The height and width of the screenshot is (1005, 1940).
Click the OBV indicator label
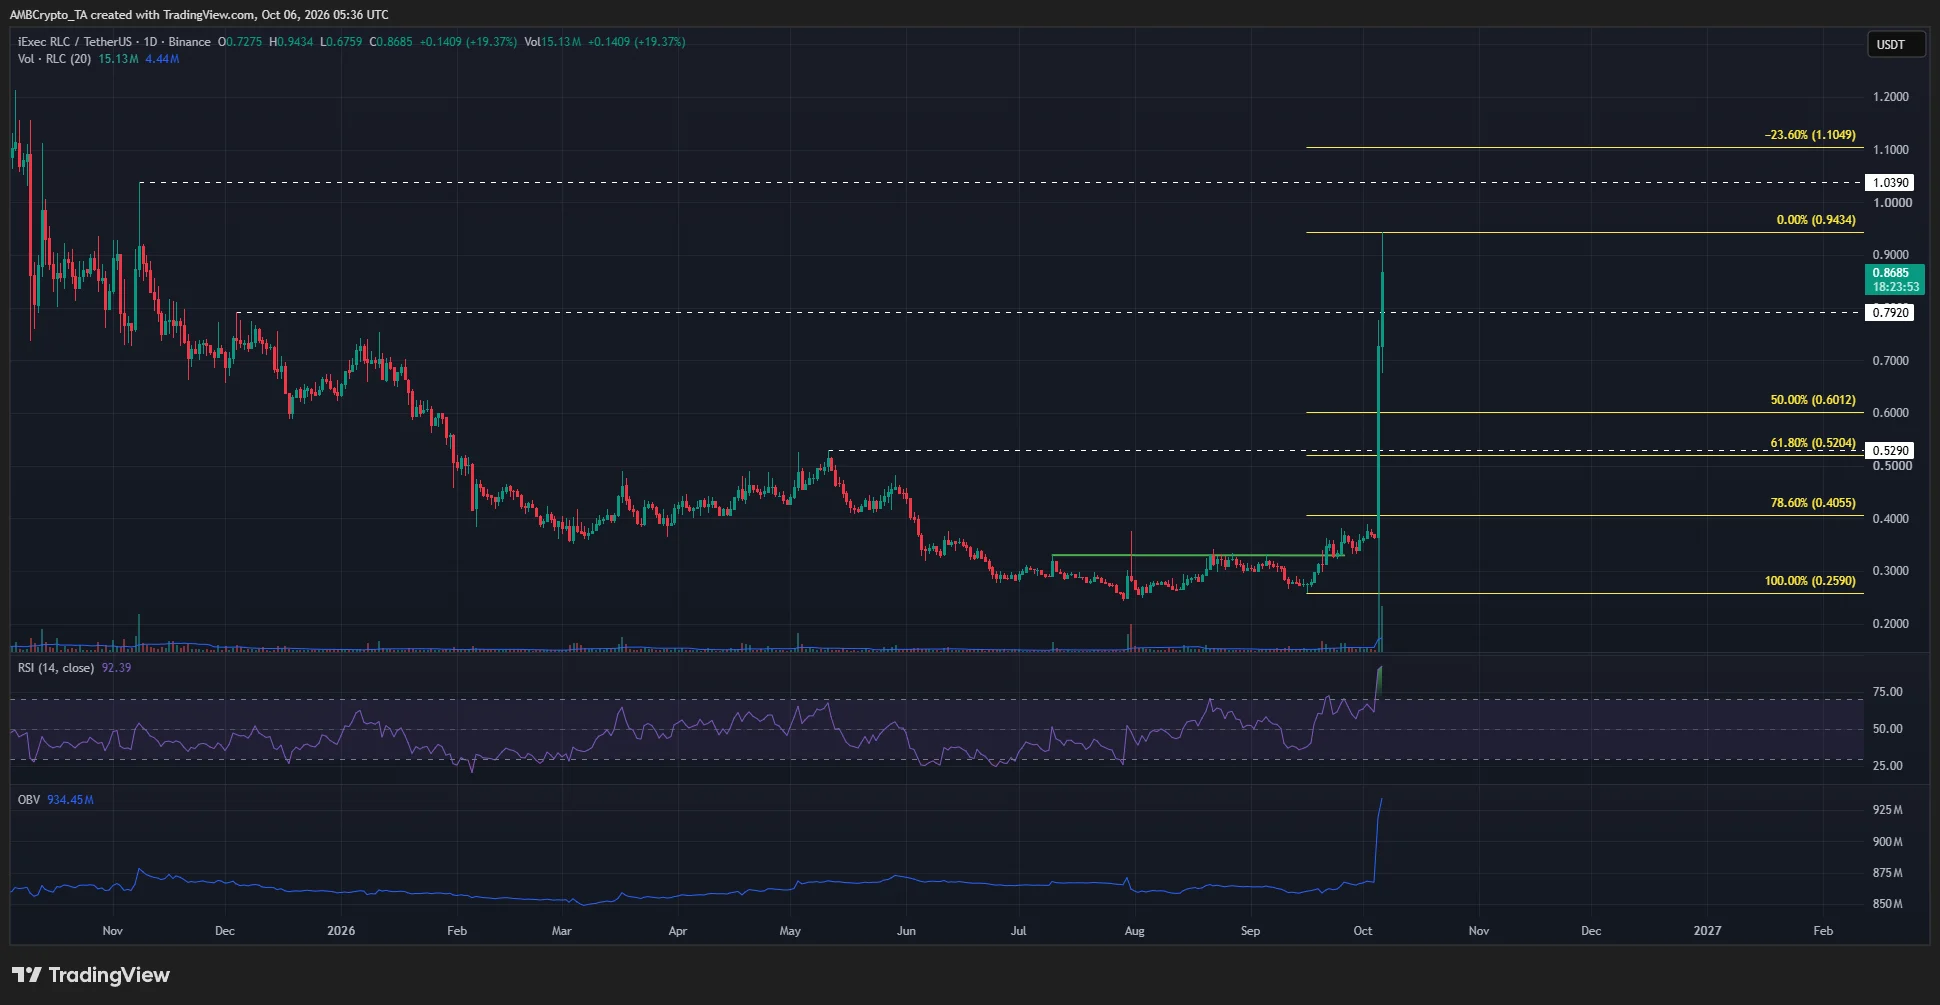29,800
